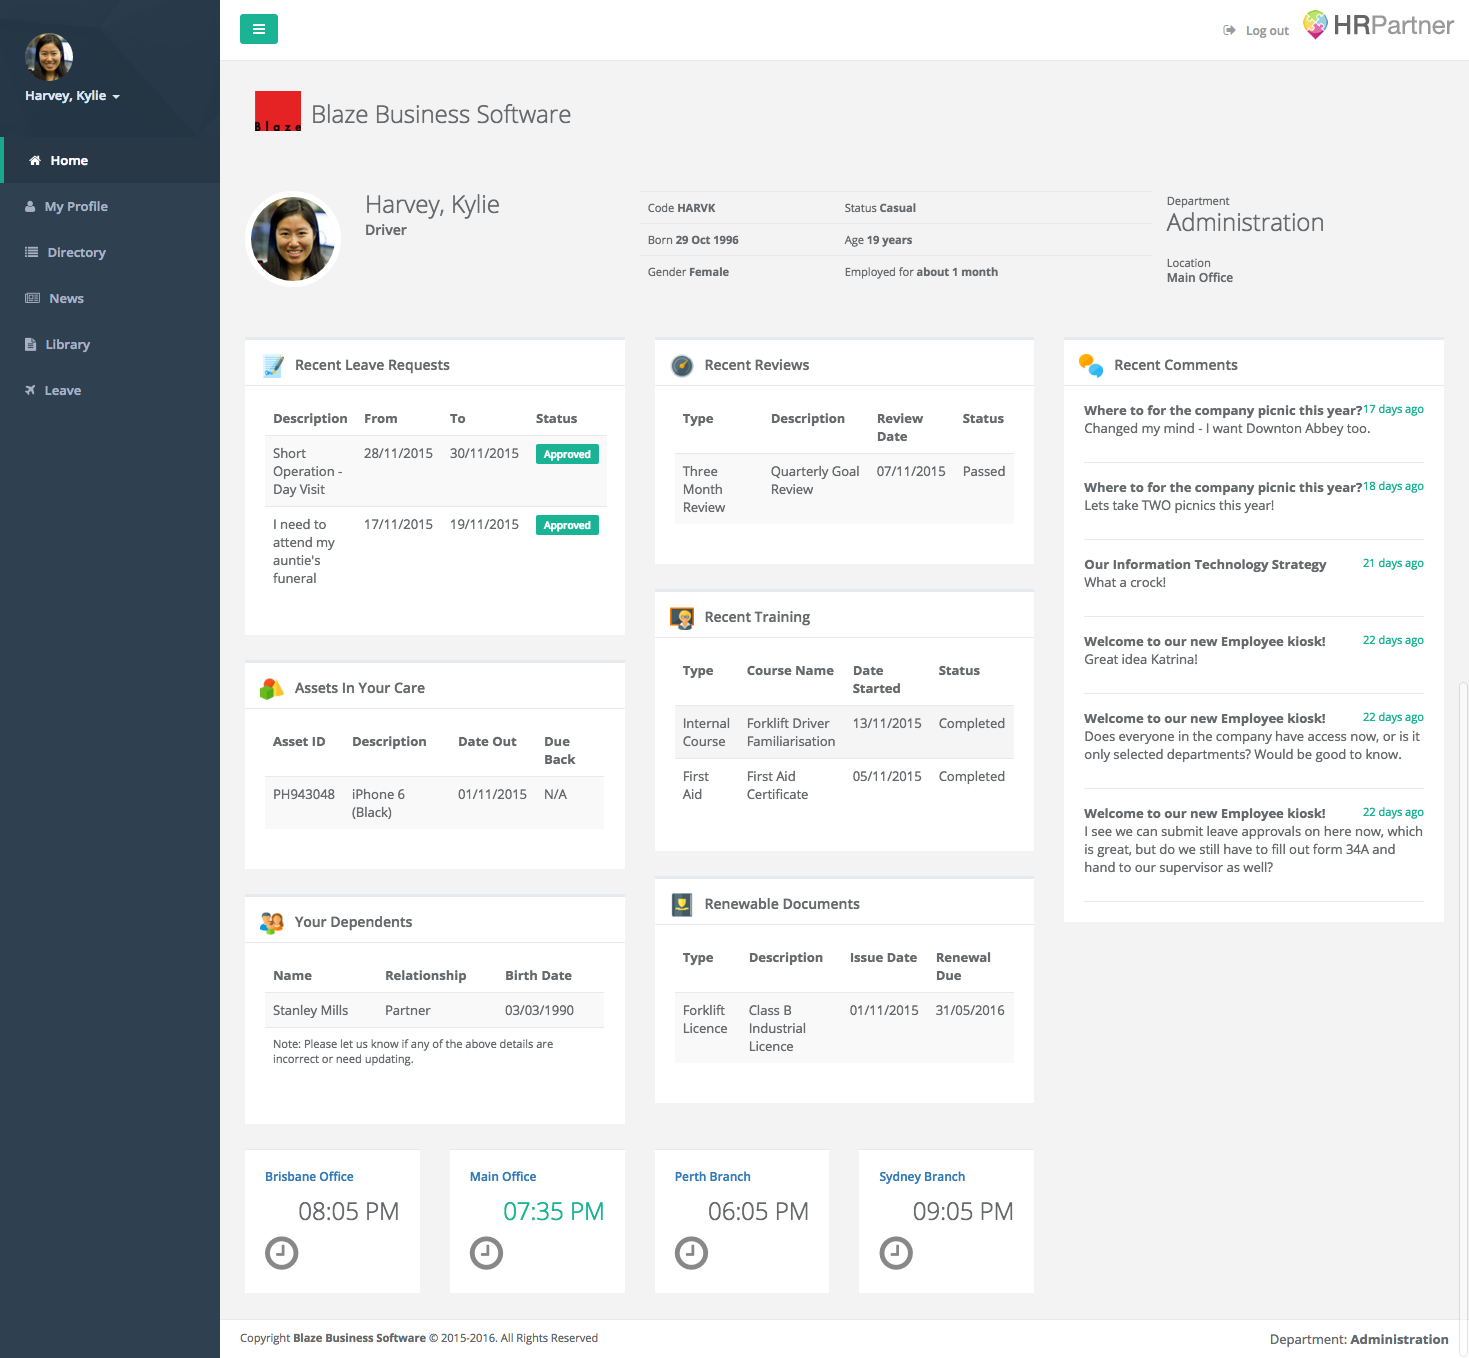Click the Renewable Documents icon
Screen dimensions: 1469x1358
[682, 905]
